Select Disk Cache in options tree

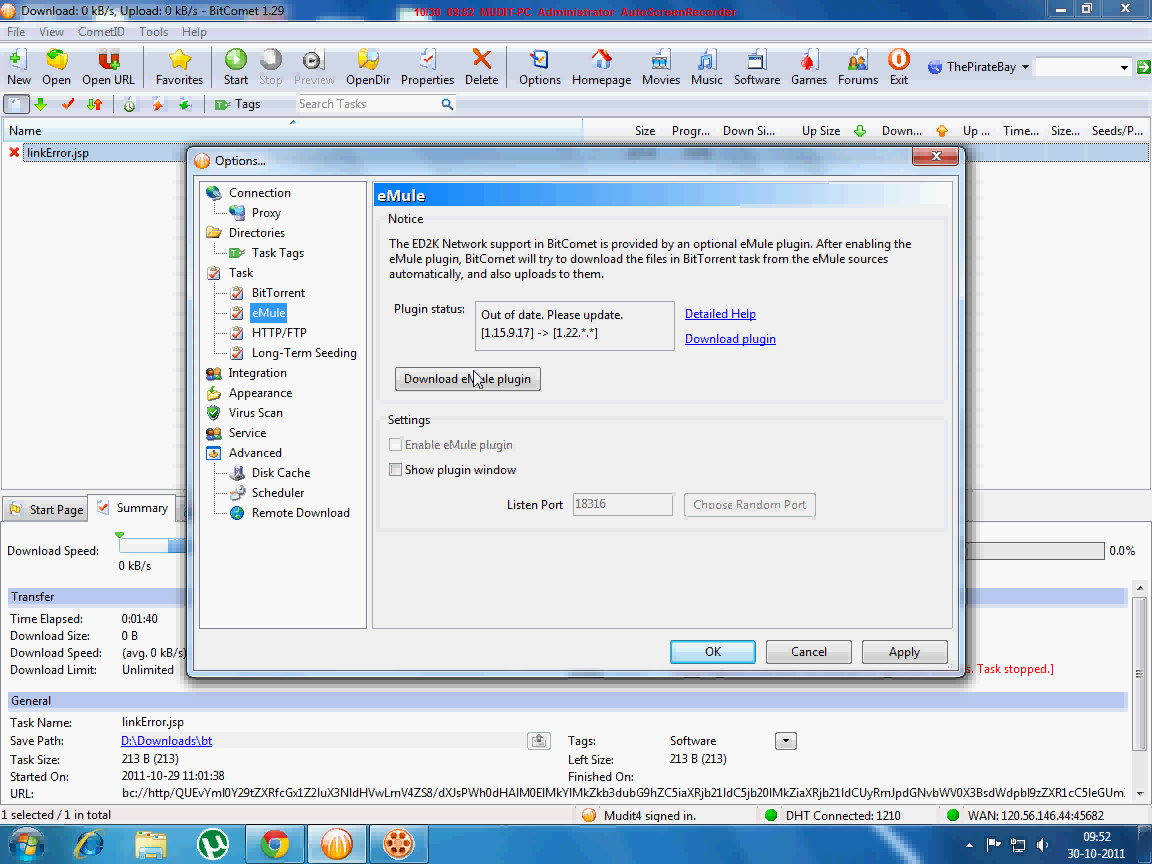(x=281, y=473)
